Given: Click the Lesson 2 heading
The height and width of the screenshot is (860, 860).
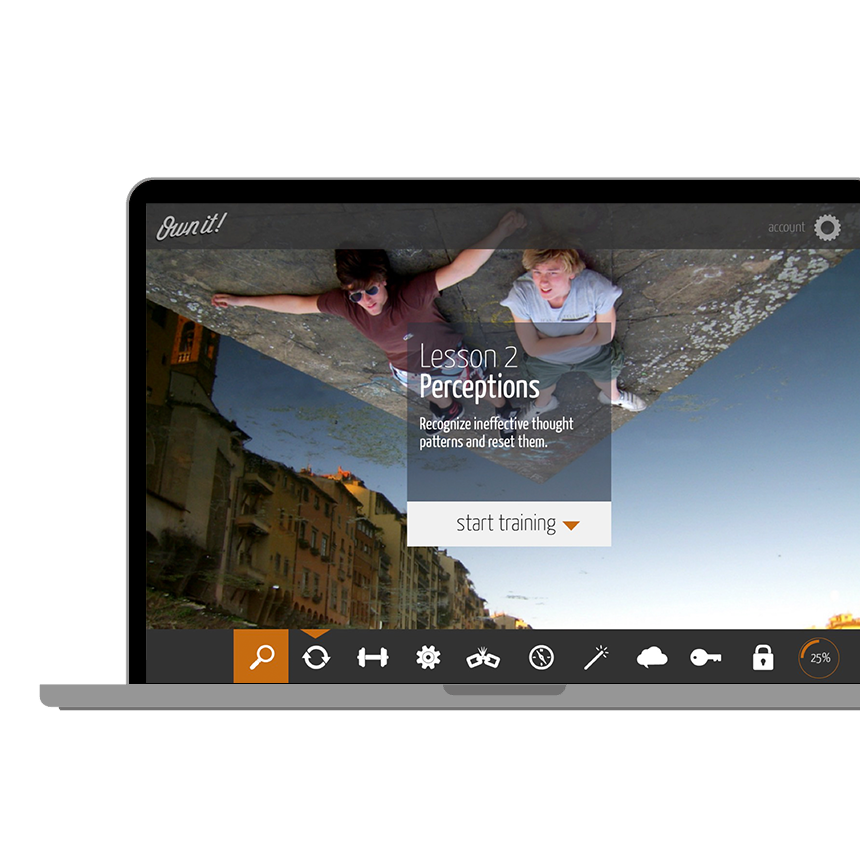Looking at the screenshot, I should tap(468, 357).
